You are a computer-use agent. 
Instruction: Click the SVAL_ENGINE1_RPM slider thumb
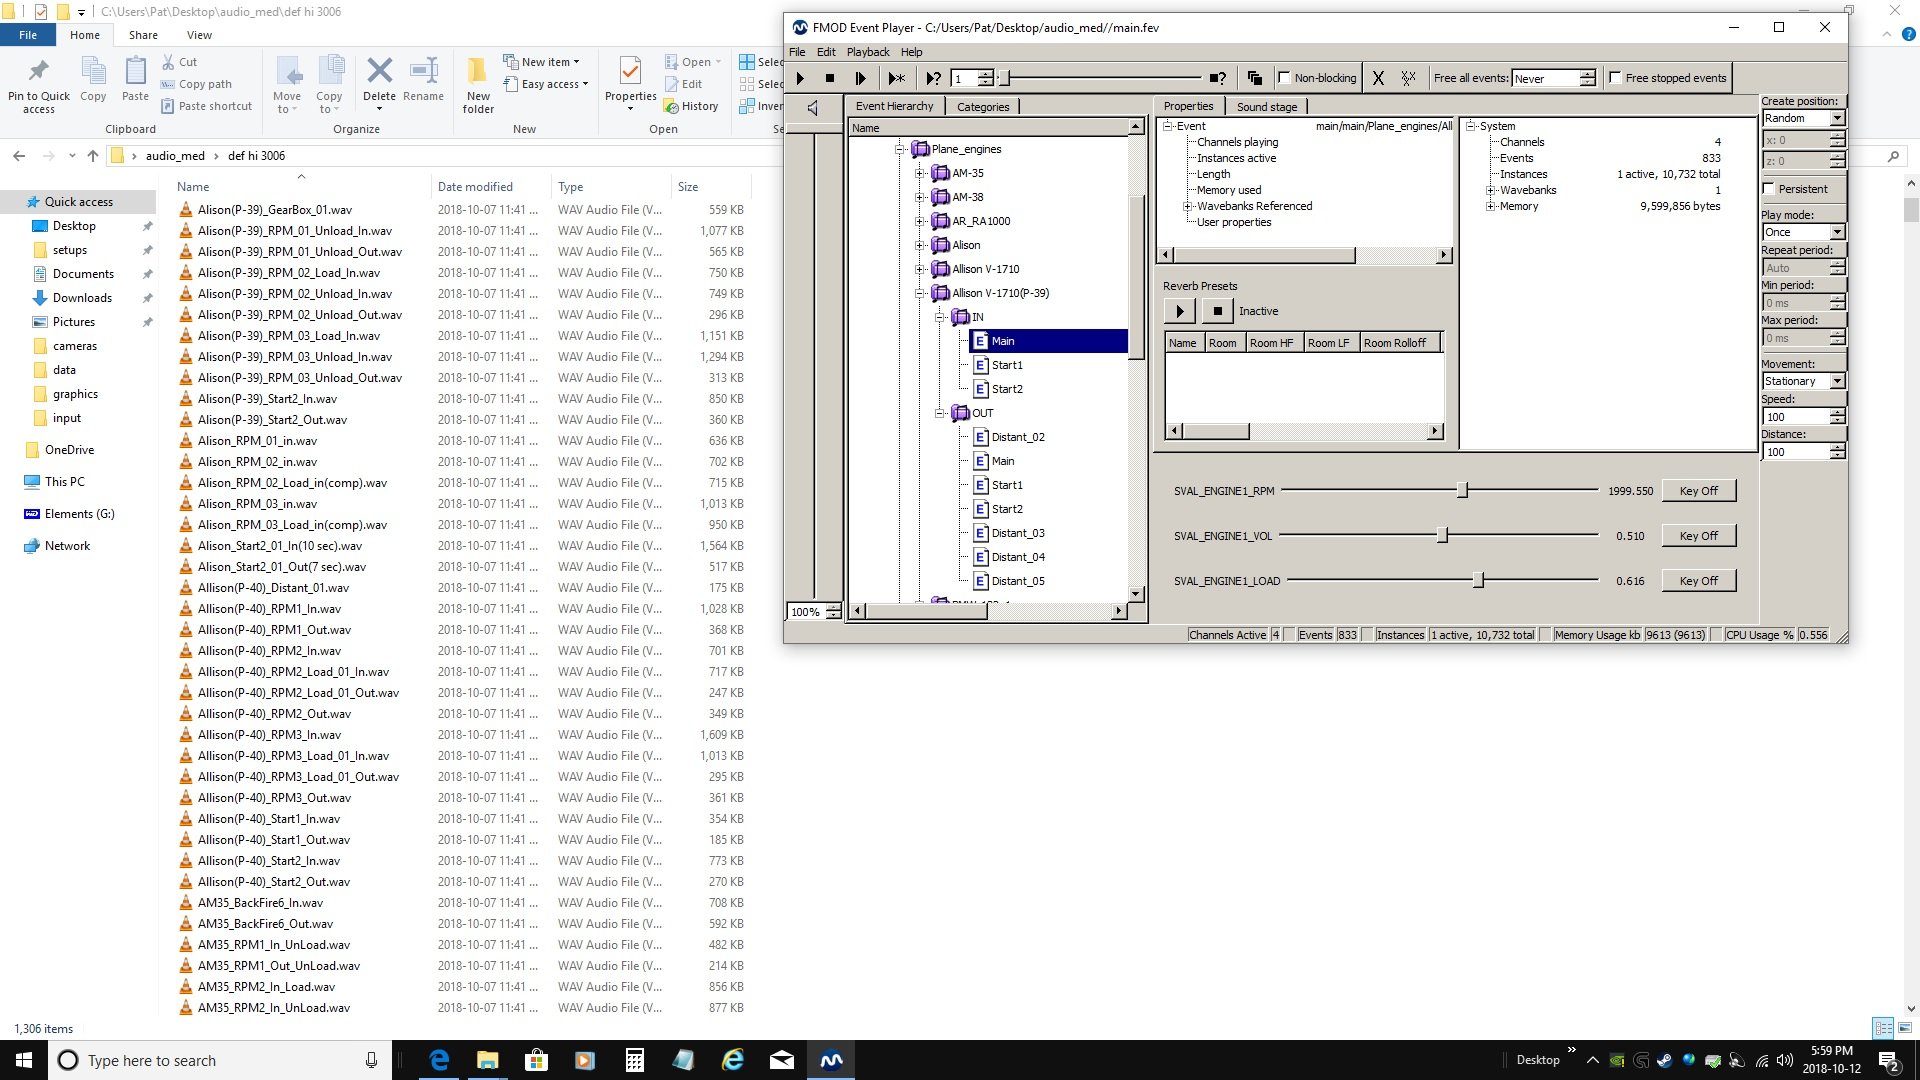(1462, 491)
